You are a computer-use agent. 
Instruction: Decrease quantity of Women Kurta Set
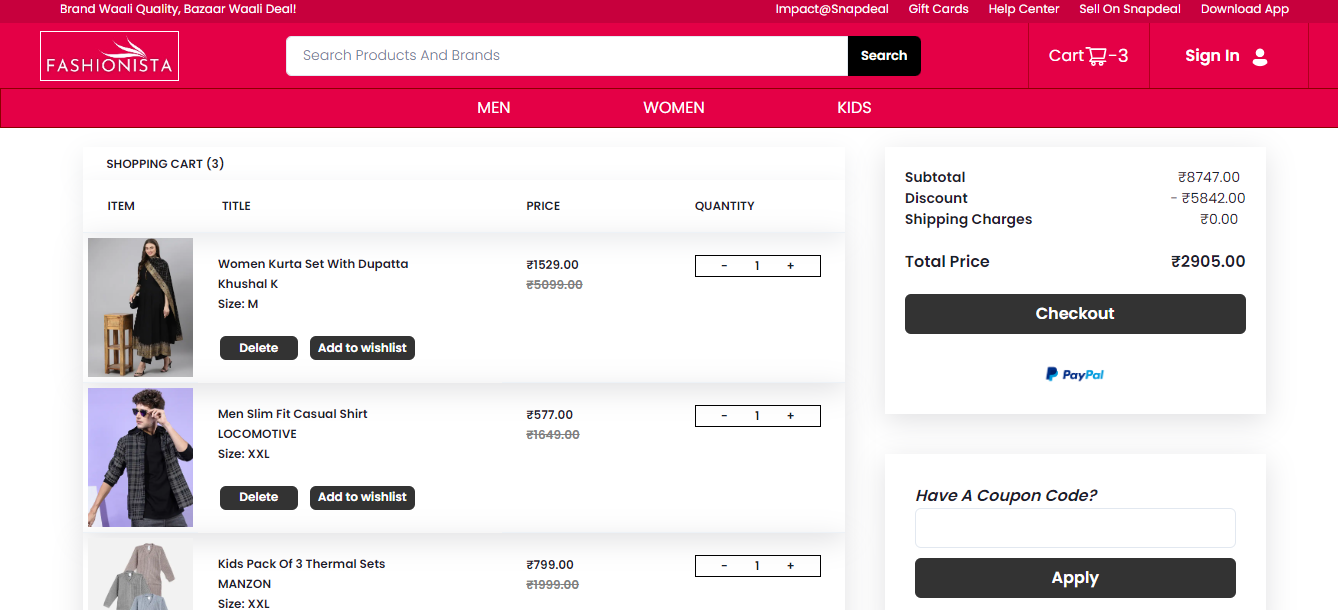pos(724,266)
